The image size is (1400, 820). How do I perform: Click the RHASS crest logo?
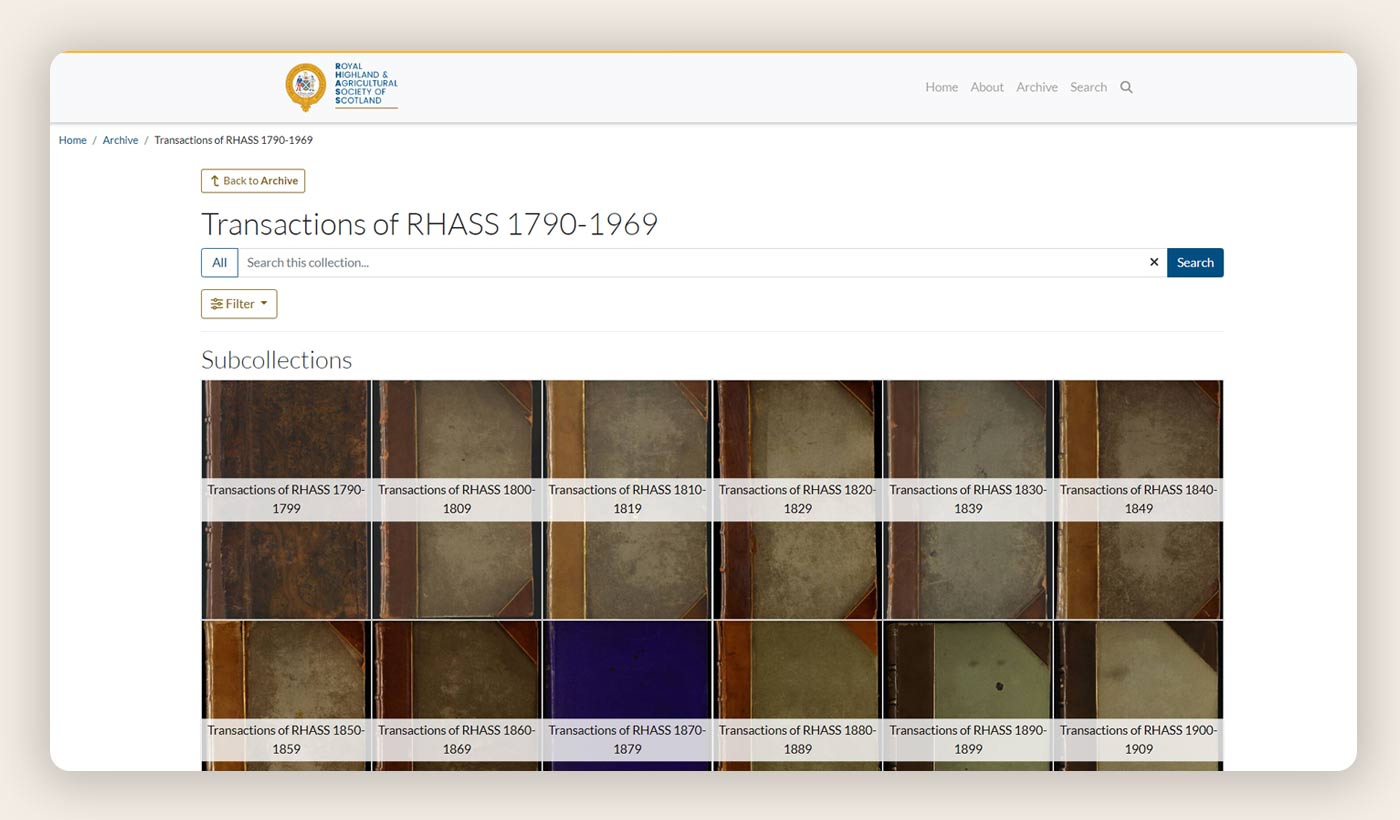tap(306, 87)
